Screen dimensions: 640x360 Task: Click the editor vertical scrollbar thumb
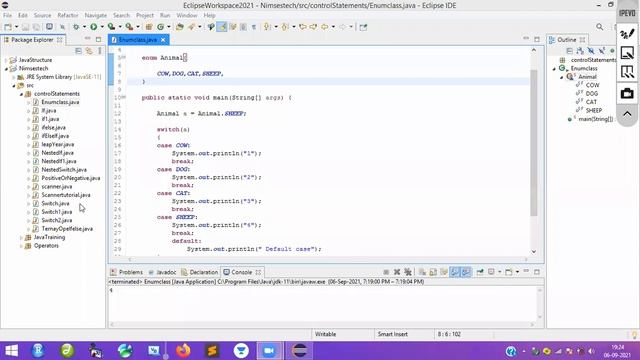pos(533,143)
